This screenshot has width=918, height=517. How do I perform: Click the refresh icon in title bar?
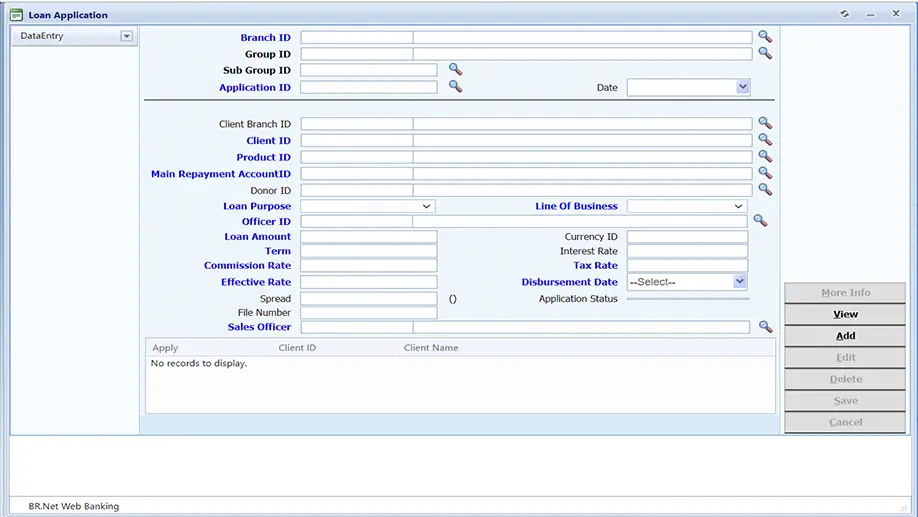[844, 13]
